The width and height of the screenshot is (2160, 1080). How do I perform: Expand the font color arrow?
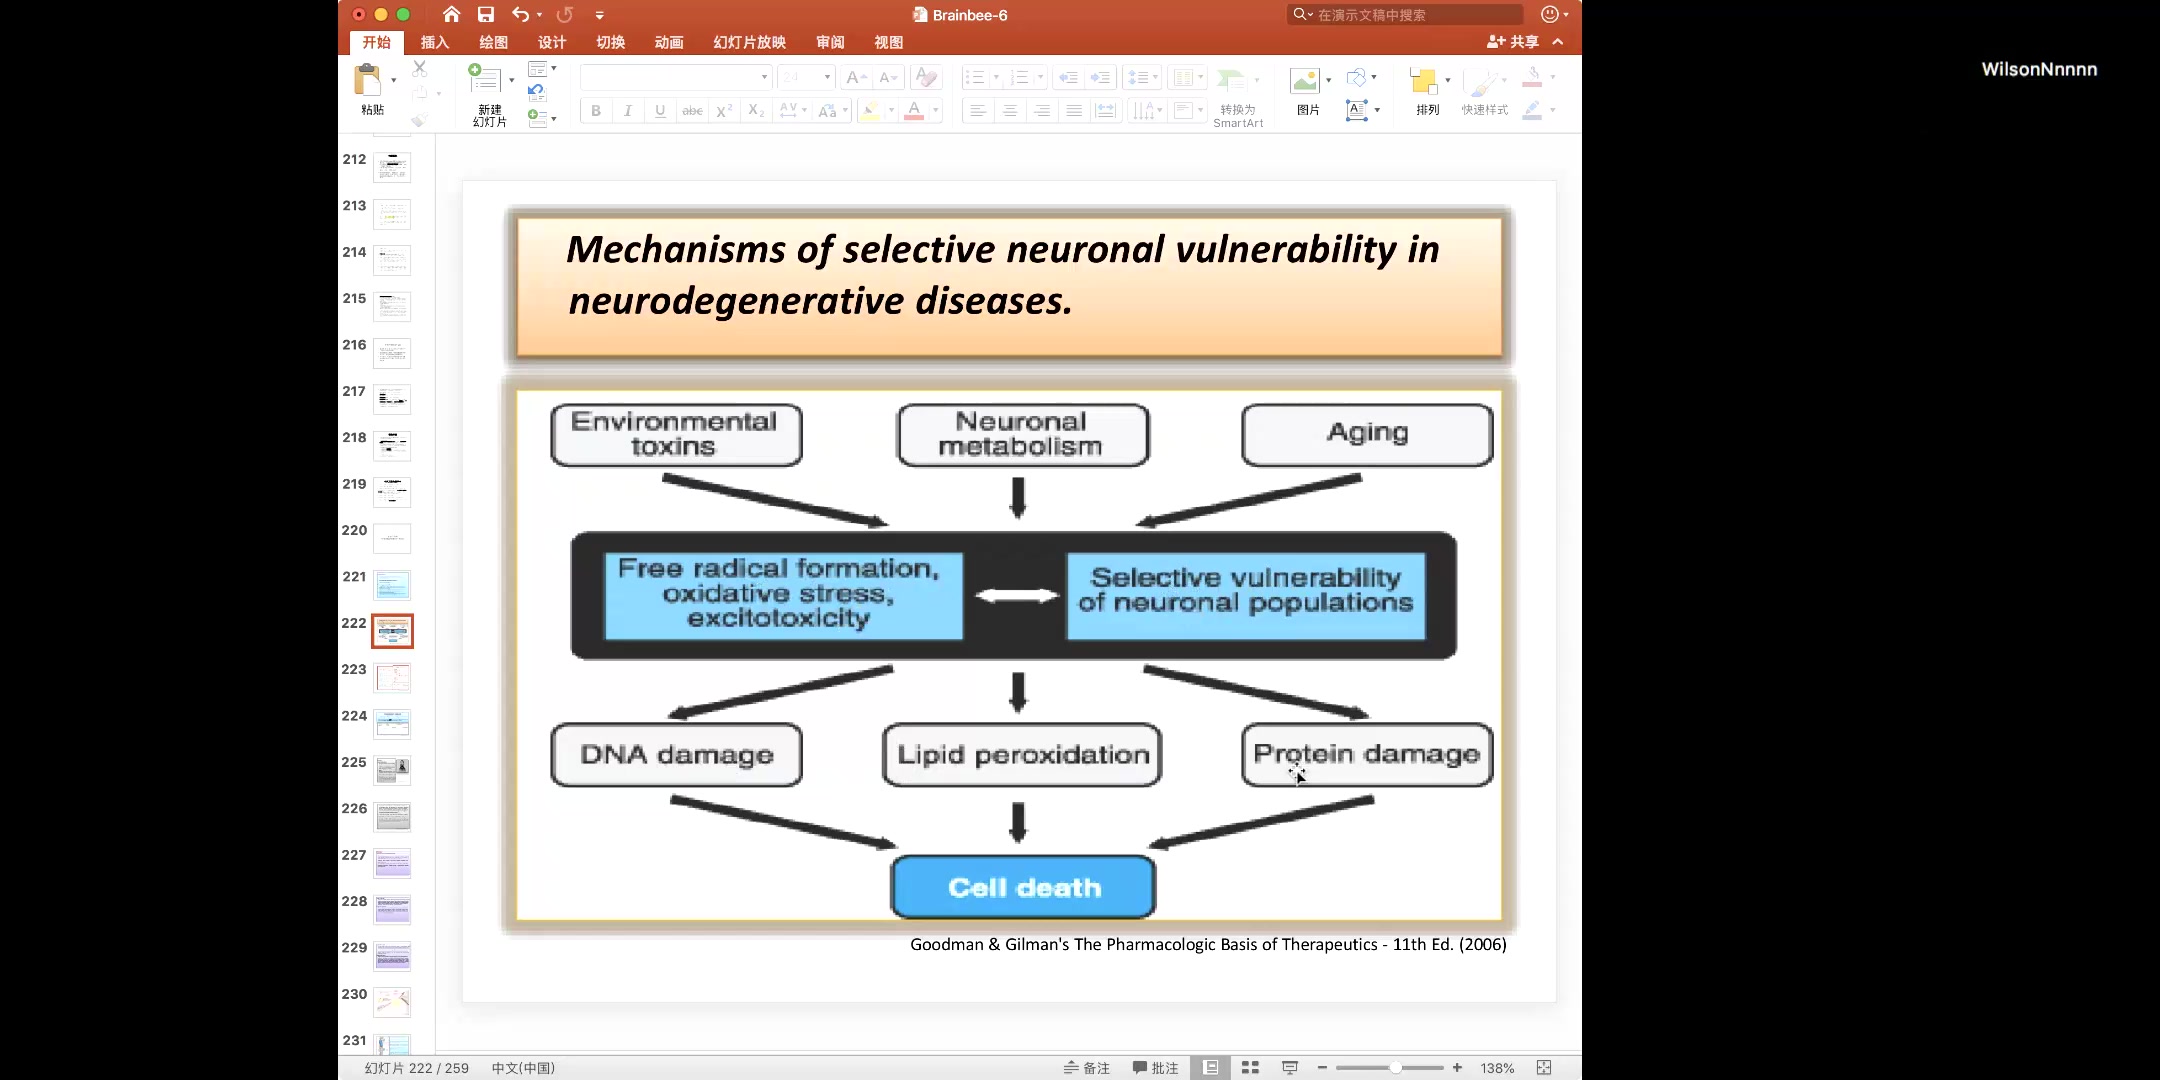point(936,111)
